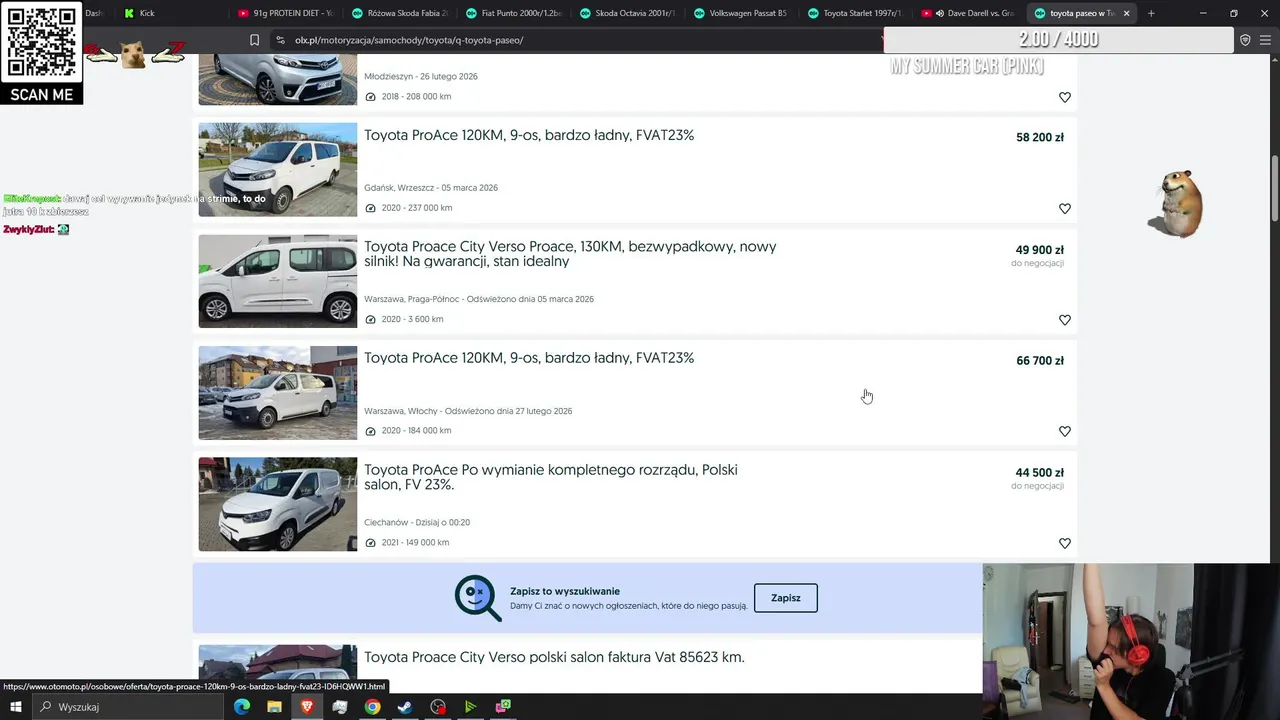Viewport: 1280px width, 720px height.
Task: Click the bookmark icon in the address bar
Action: coord(254,40)
